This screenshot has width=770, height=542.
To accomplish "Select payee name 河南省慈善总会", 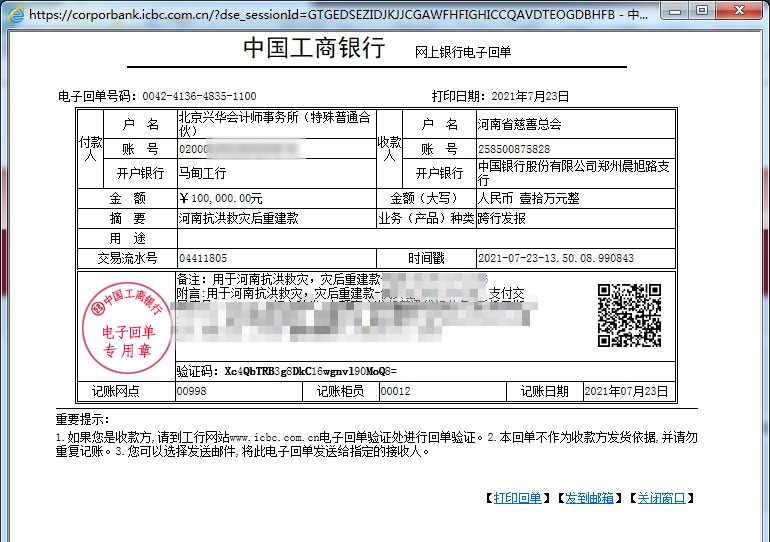I will coord(519,124).
